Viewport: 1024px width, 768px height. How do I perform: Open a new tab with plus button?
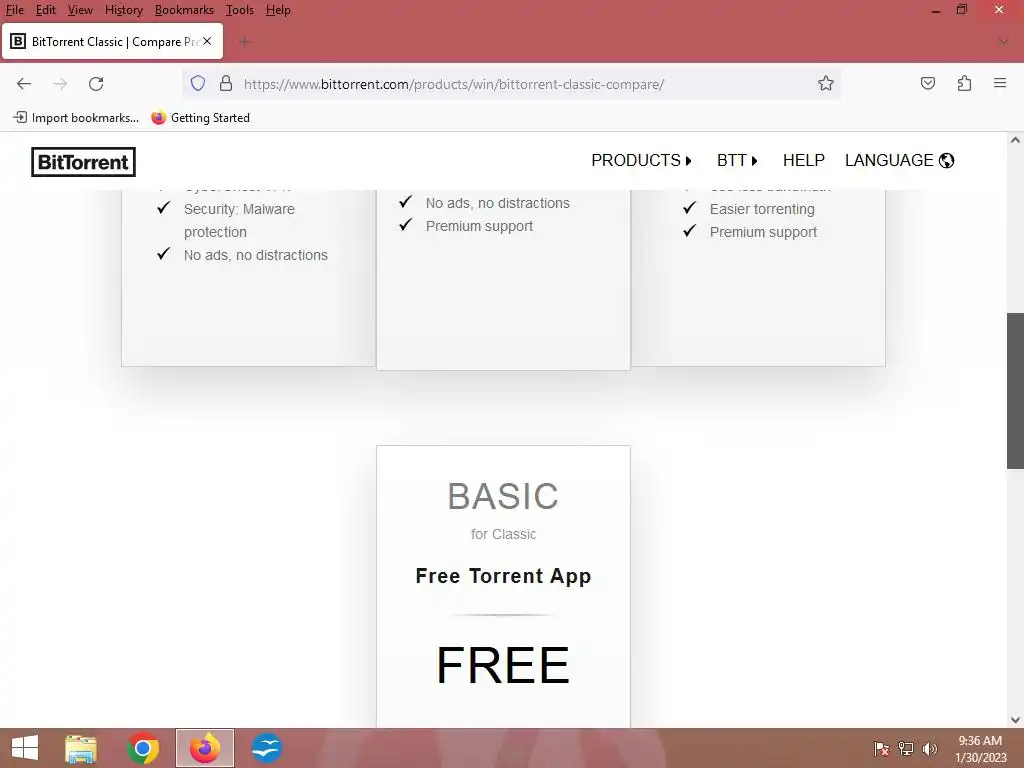click(245, 42)
